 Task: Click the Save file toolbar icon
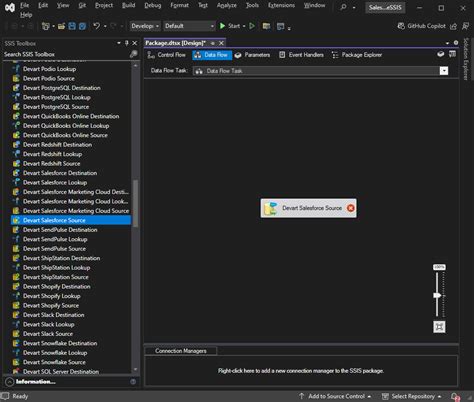coord(72,26)
